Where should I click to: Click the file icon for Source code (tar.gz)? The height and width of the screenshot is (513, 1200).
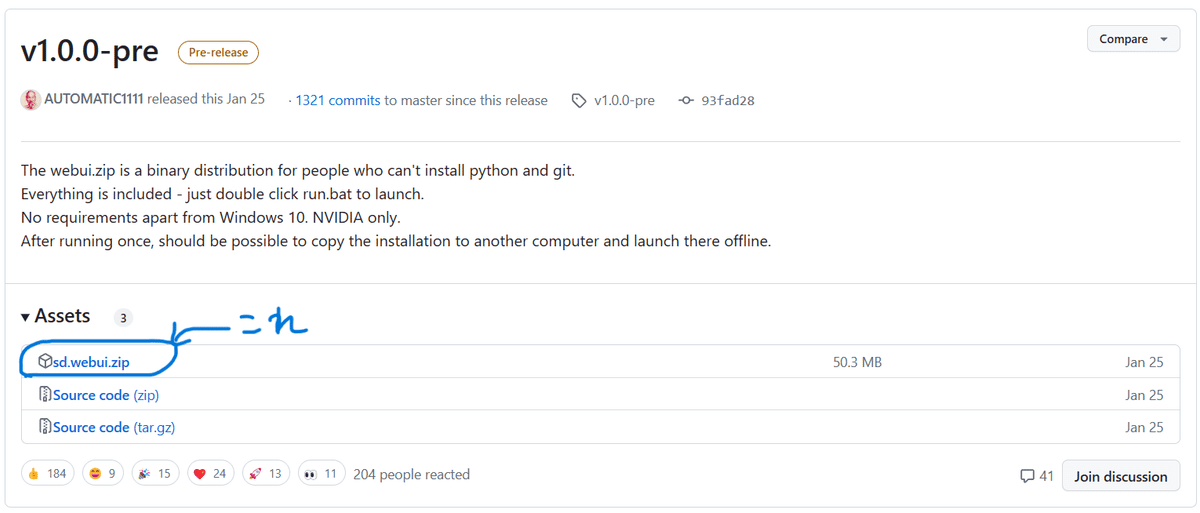45,427
